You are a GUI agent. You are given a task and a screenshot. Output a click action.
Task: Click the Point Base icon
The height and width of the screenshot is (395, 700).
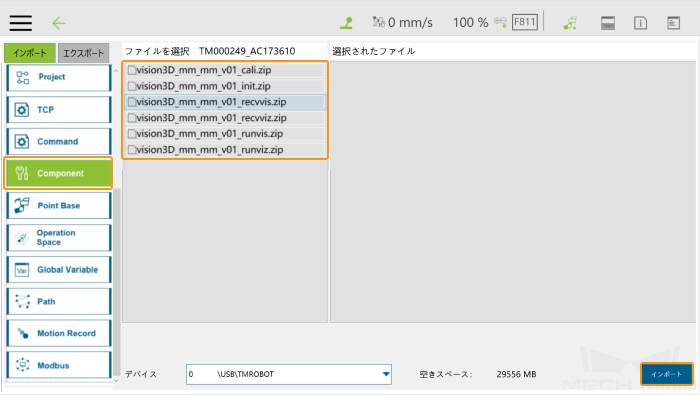[x=22, y=205]
